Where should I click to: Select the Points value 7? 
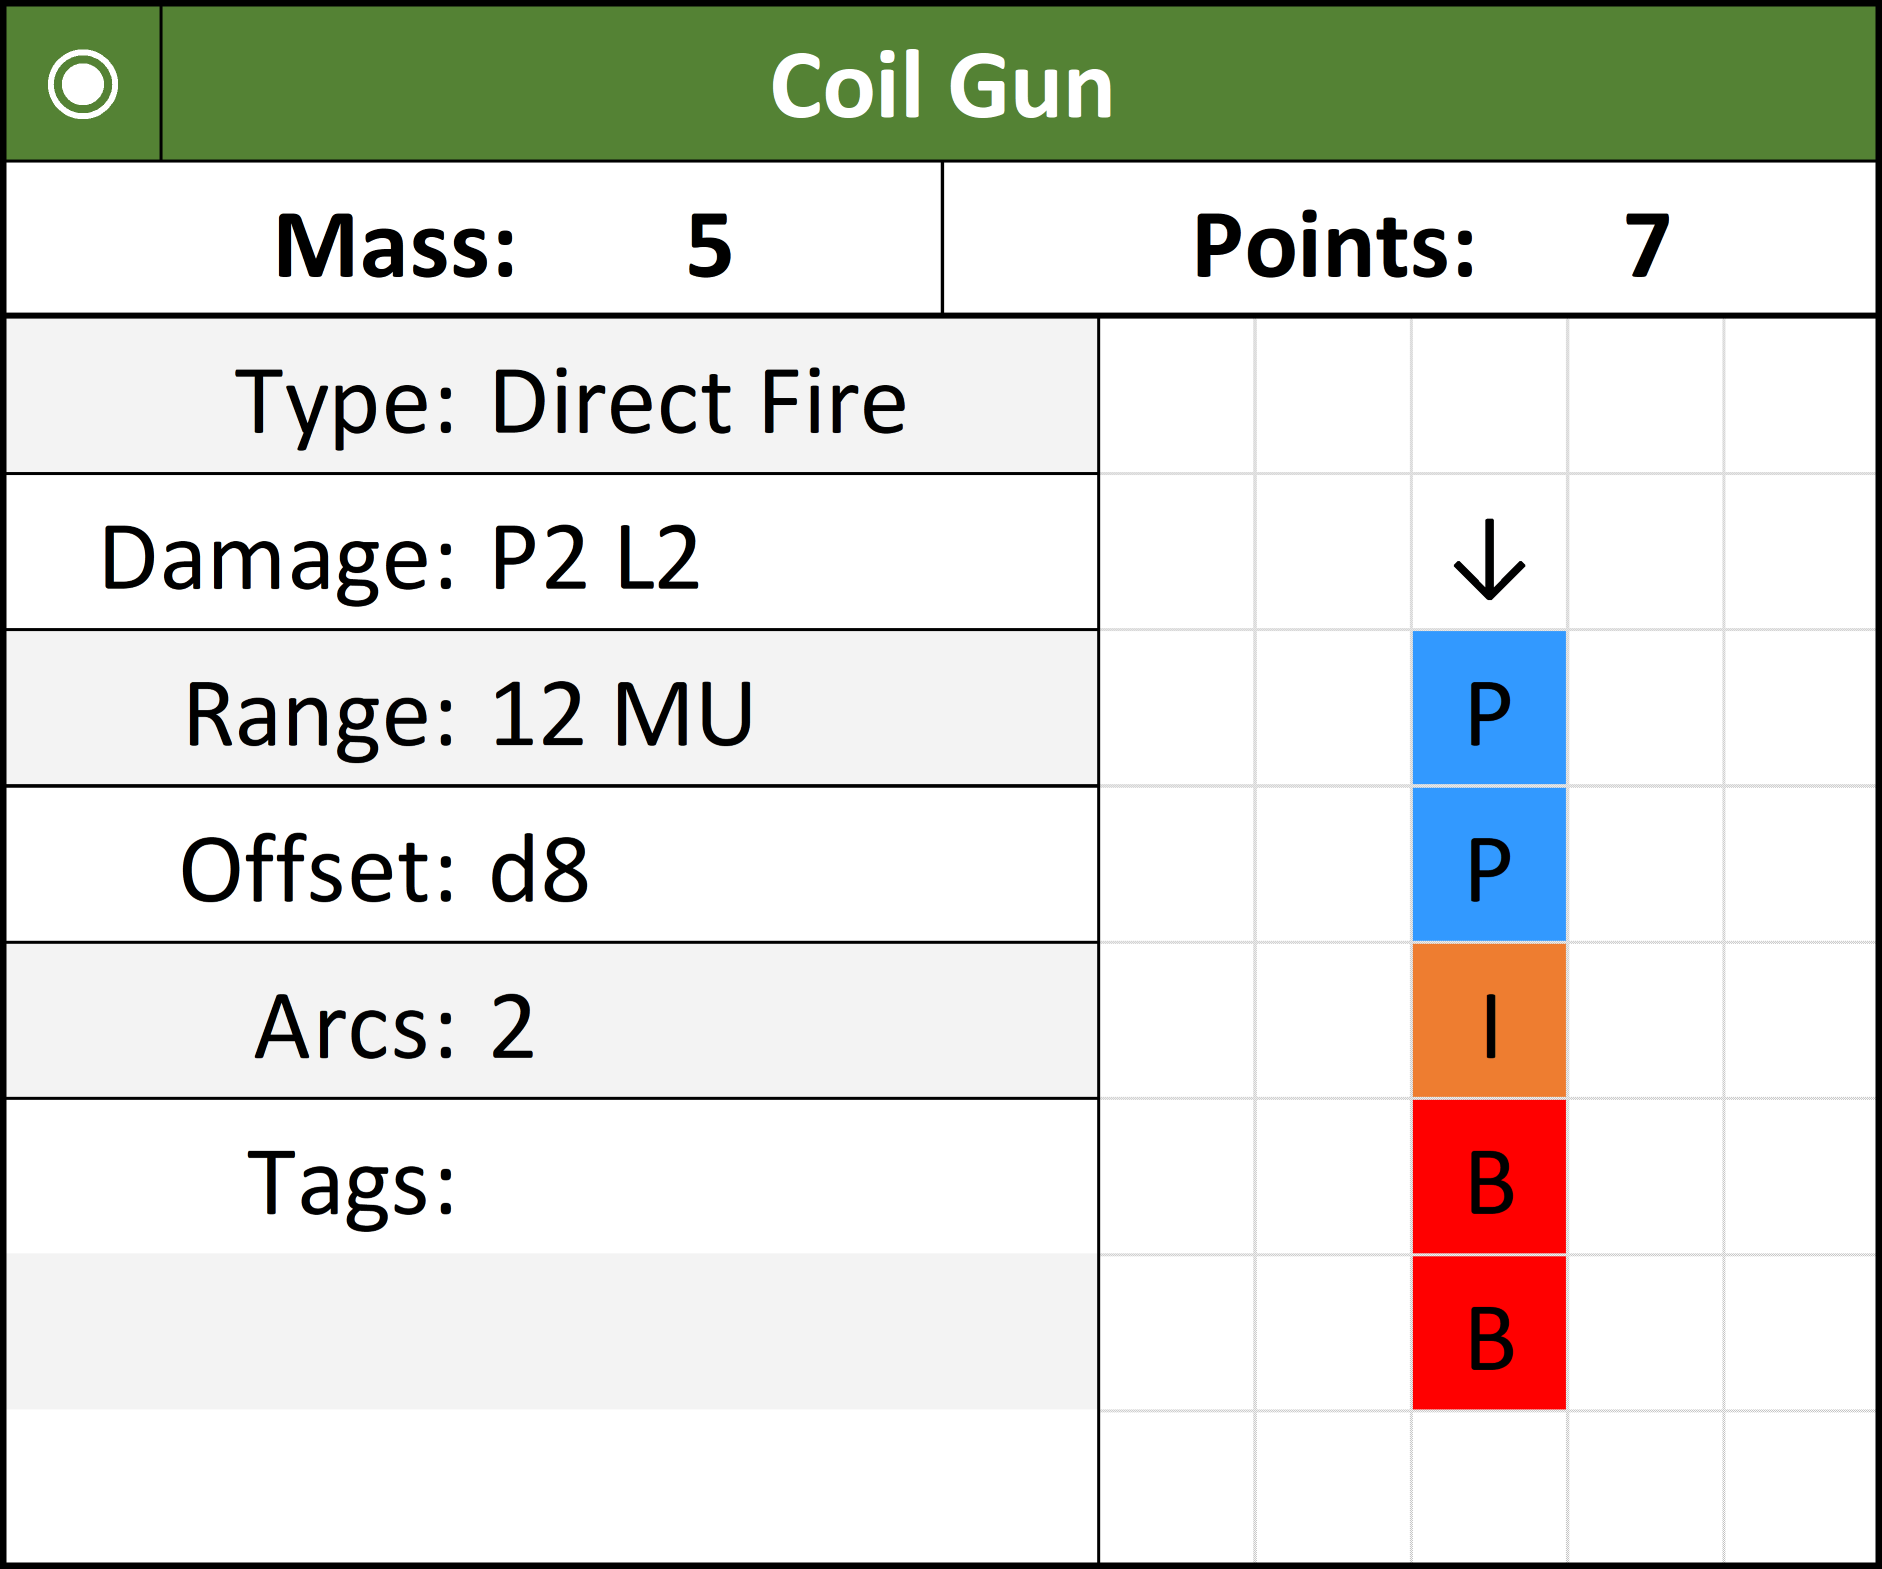1646,246
